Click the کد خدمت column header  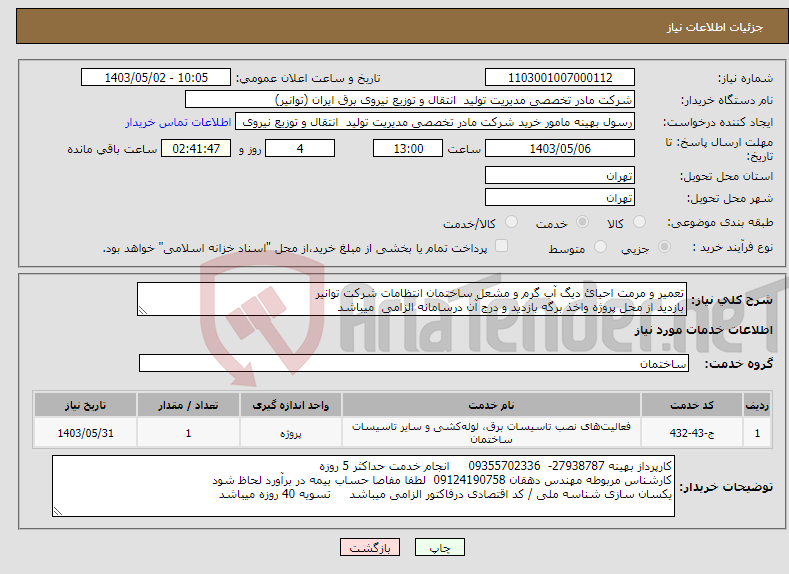(691, 405)
